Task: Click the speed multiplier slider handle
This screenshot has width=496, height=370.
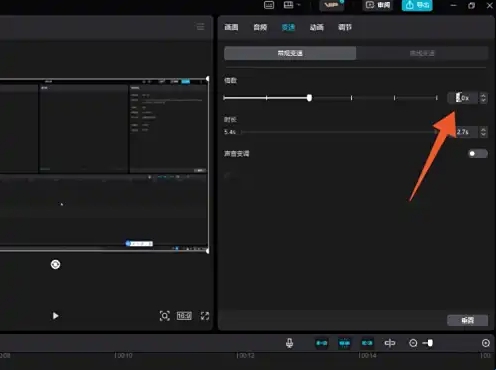Action: tap(309, 98)
